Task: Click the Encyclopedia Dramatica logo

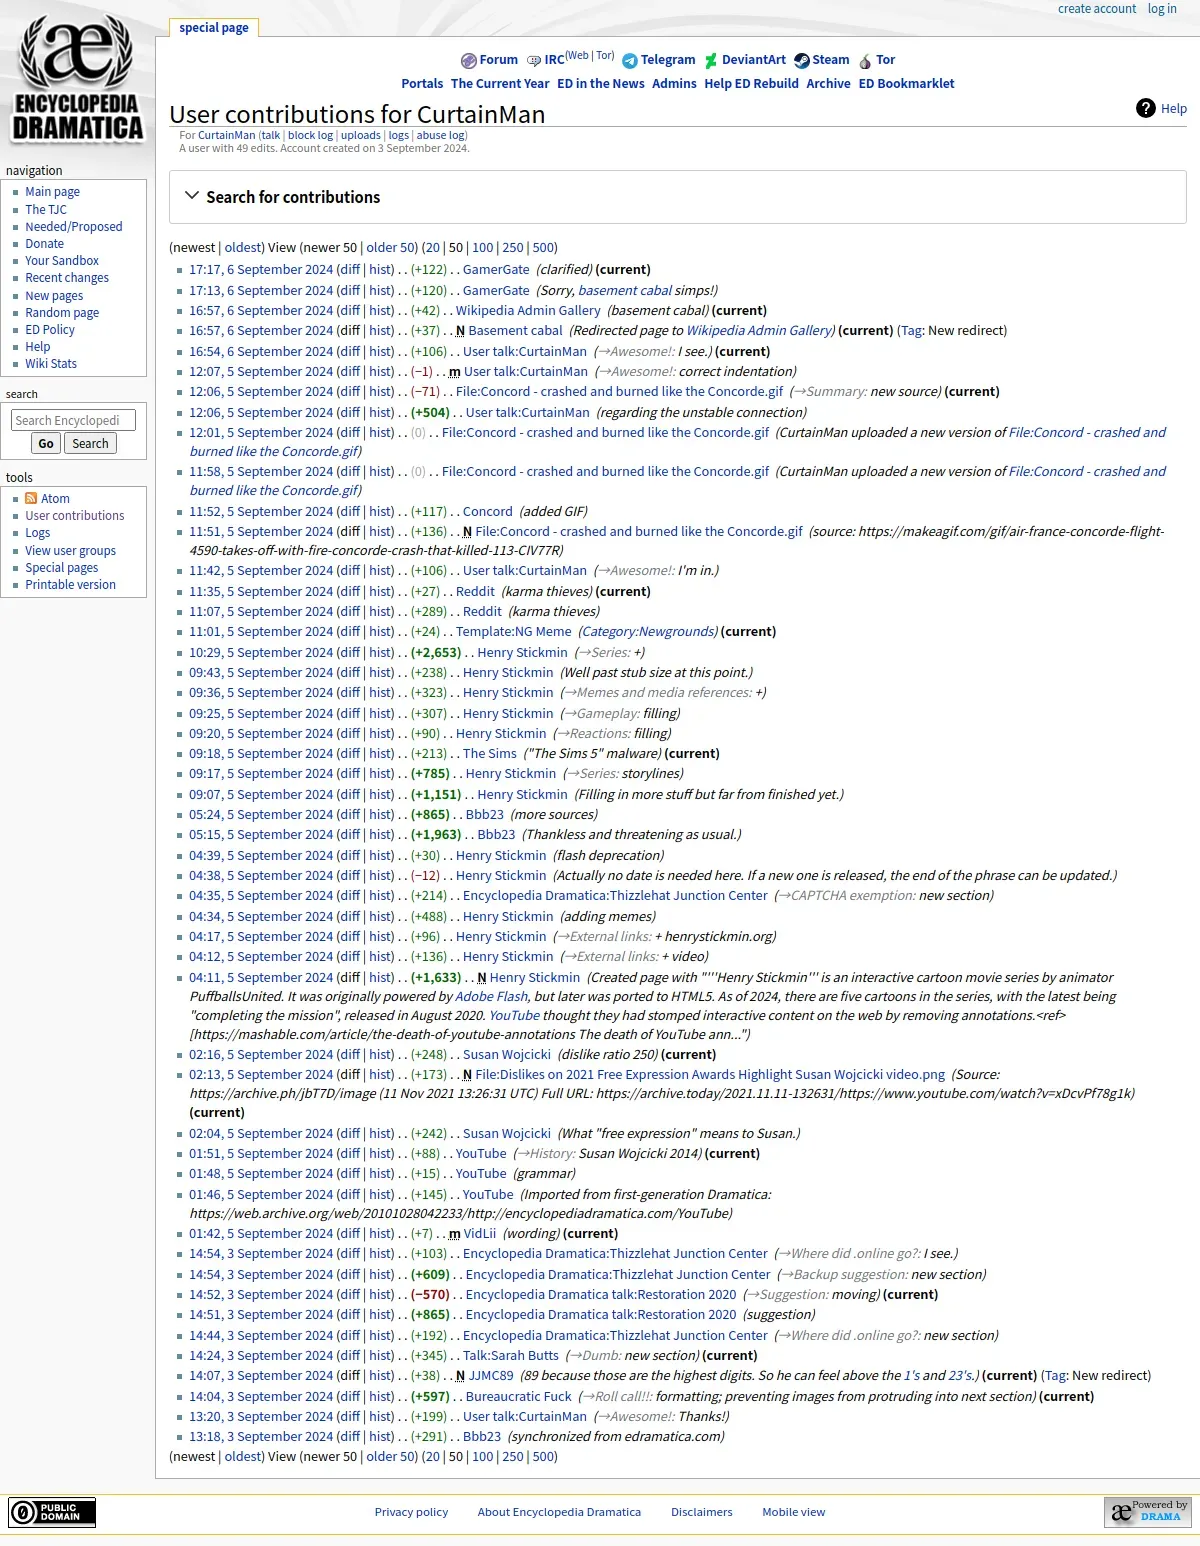Action: point(77,78)
